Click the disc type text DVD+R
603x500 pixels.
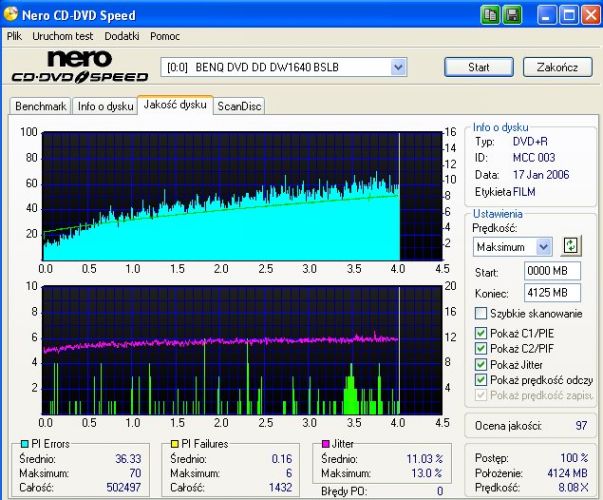pyautogui.click(x=530, y=142)
